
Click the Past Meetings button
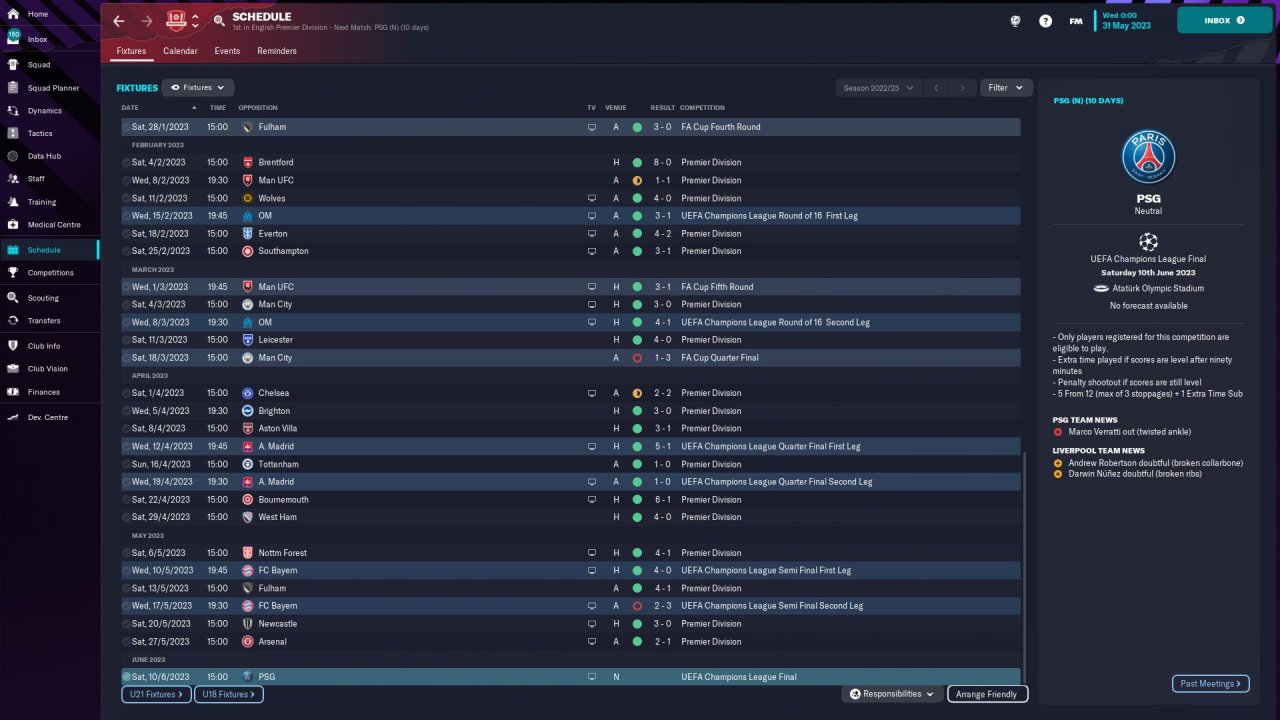(1210, 684)
